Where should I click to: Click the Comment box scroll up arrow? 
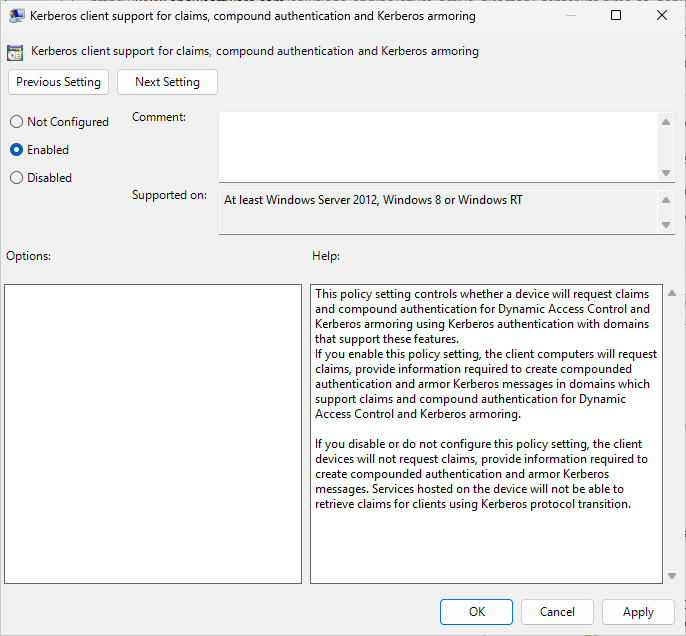tap(666, 122)
